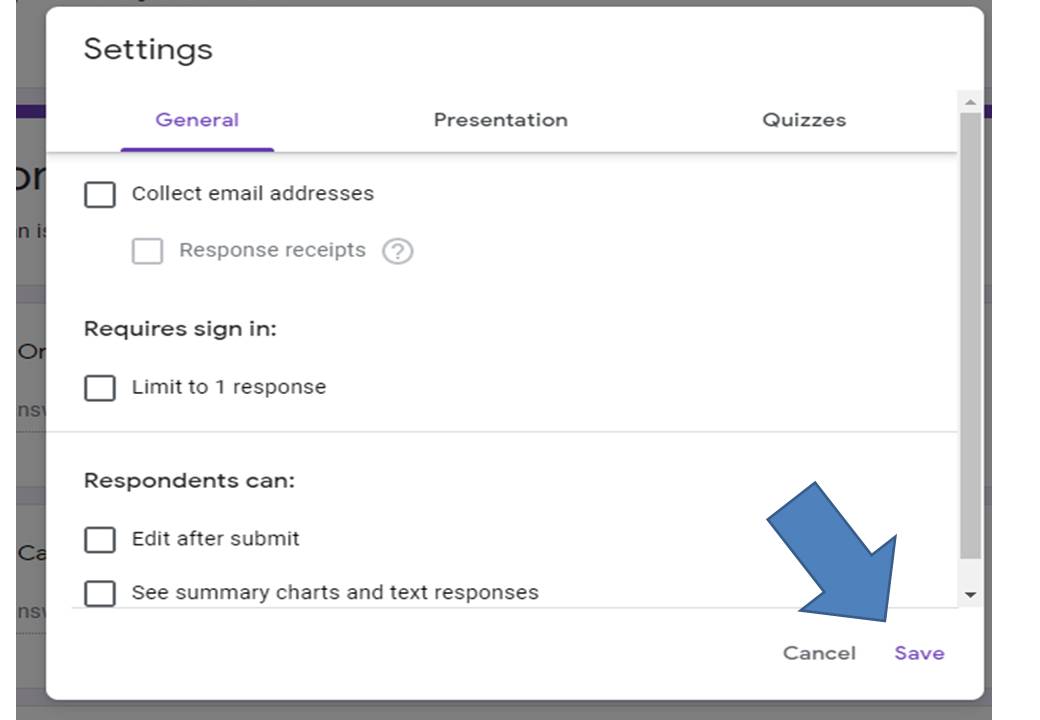
Task: Click the Collect email addresses label
Action: [253, 194]
